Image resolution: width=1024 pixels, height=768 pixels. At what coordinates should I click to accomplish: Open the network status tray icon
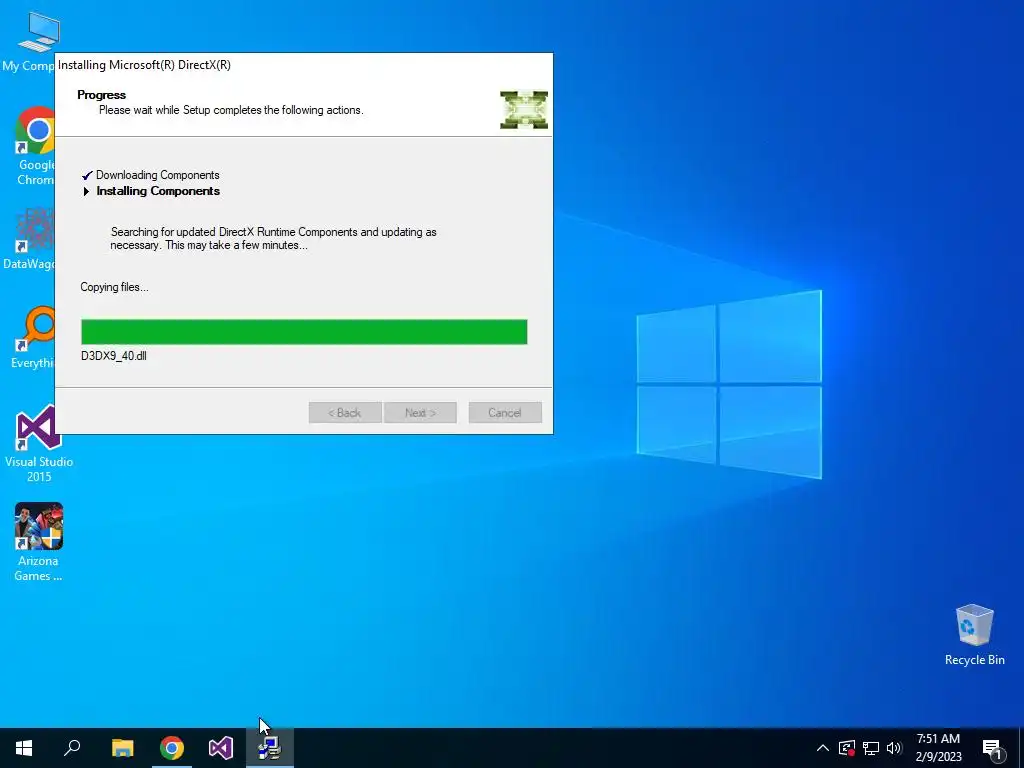pyautogui.click(x=871, y=748)
